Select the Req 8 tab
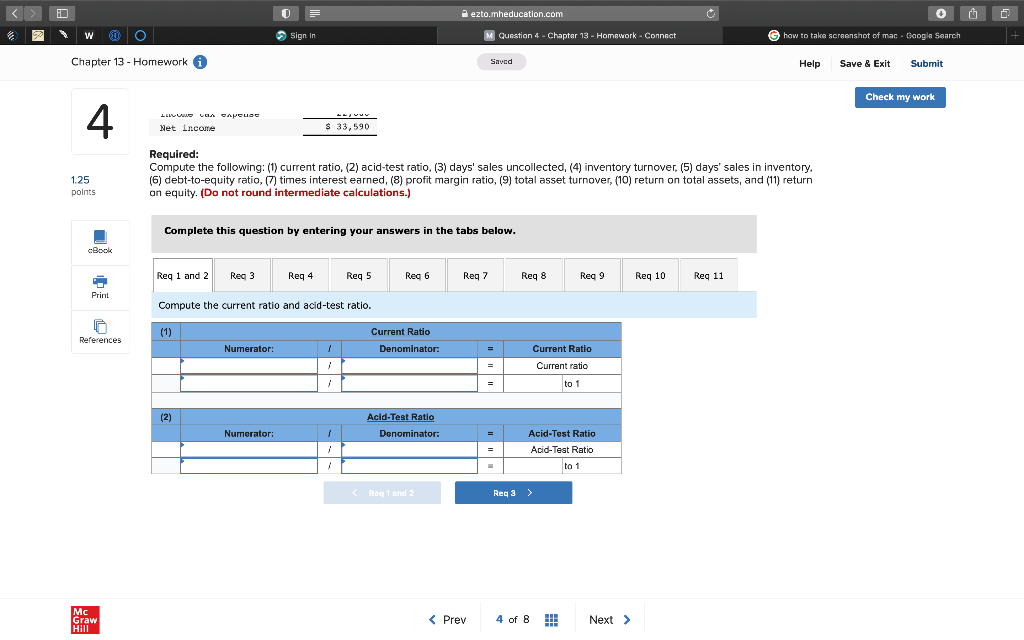1024x640 pixels. 534,276
